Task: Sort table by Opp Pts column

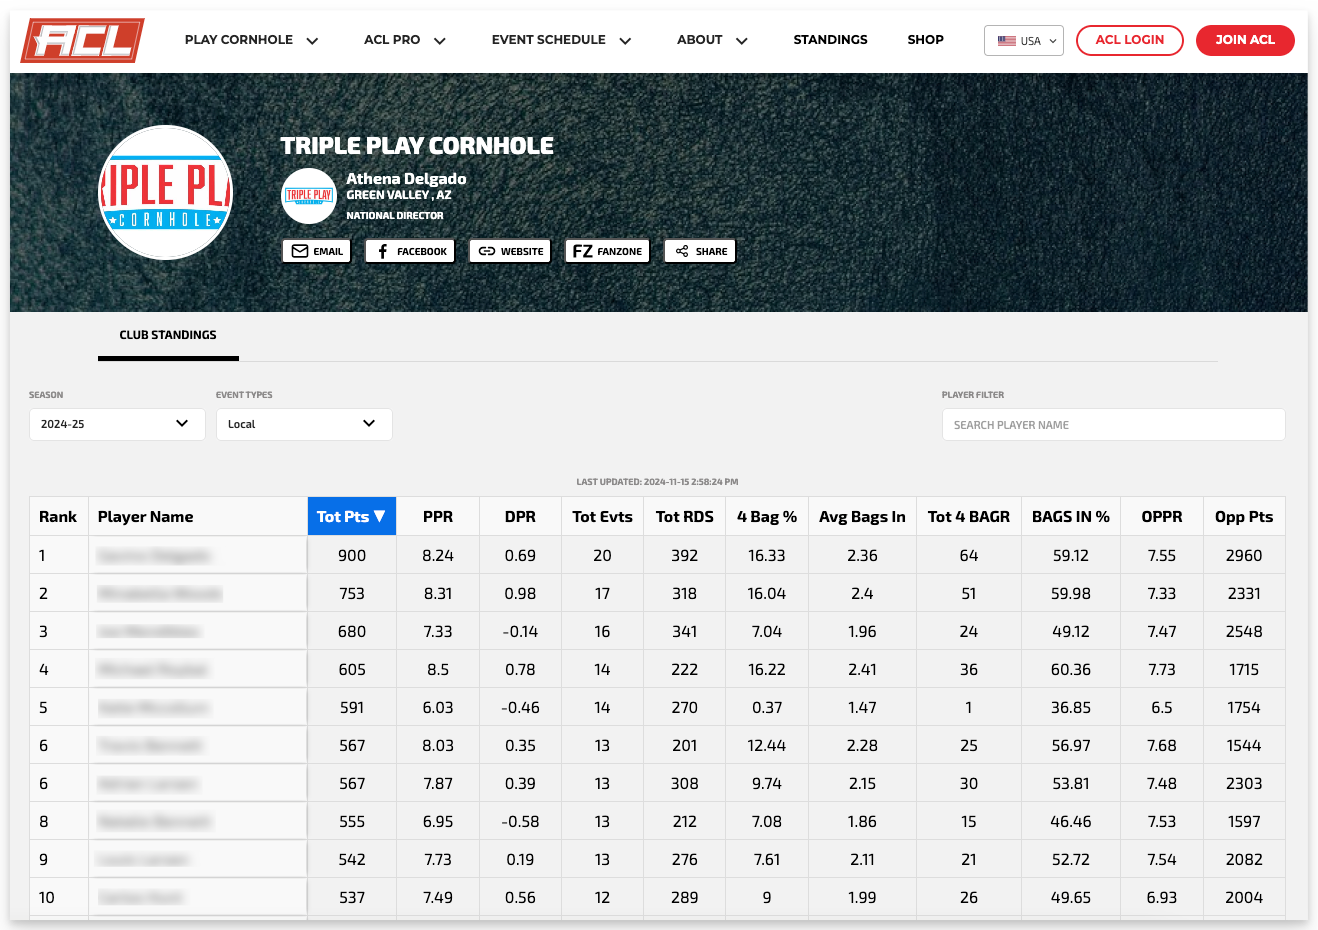Action: [x=1244, y=517]
